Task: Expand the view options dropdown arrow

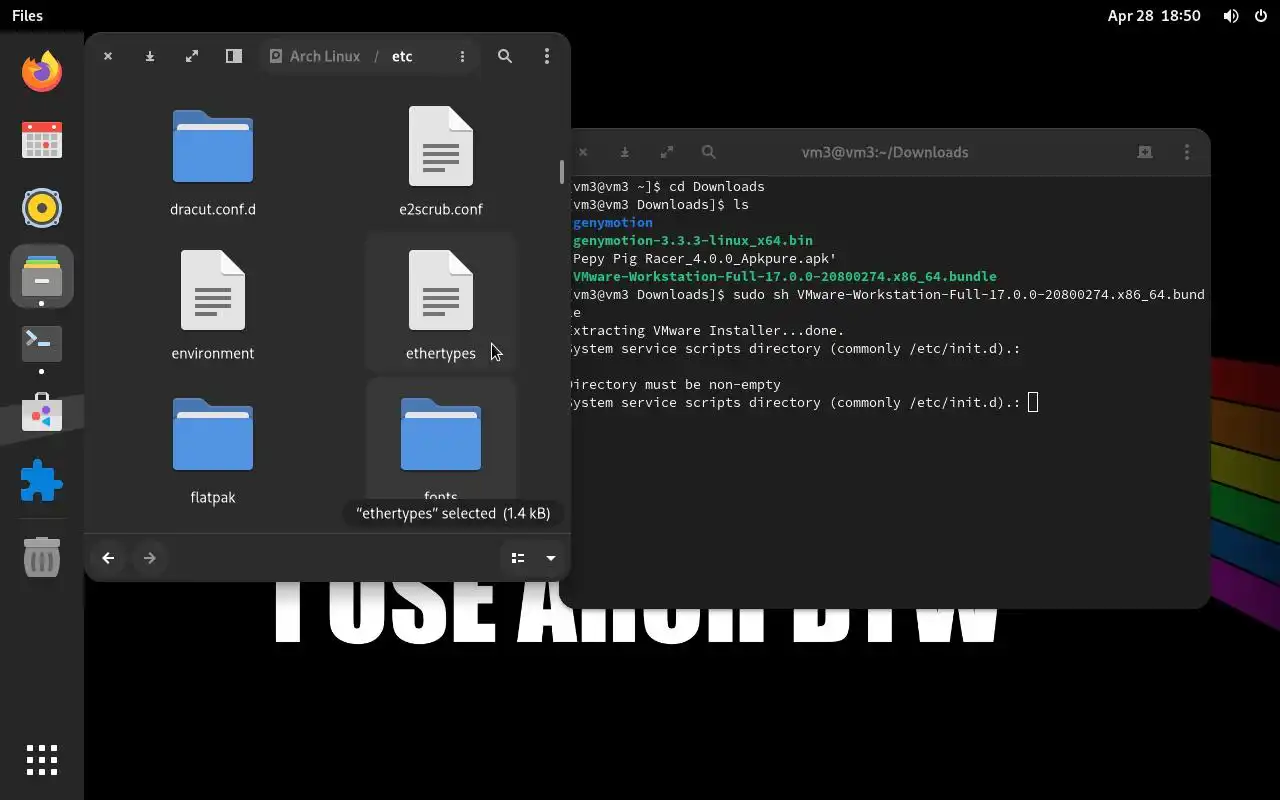Action: coord(550,558)
